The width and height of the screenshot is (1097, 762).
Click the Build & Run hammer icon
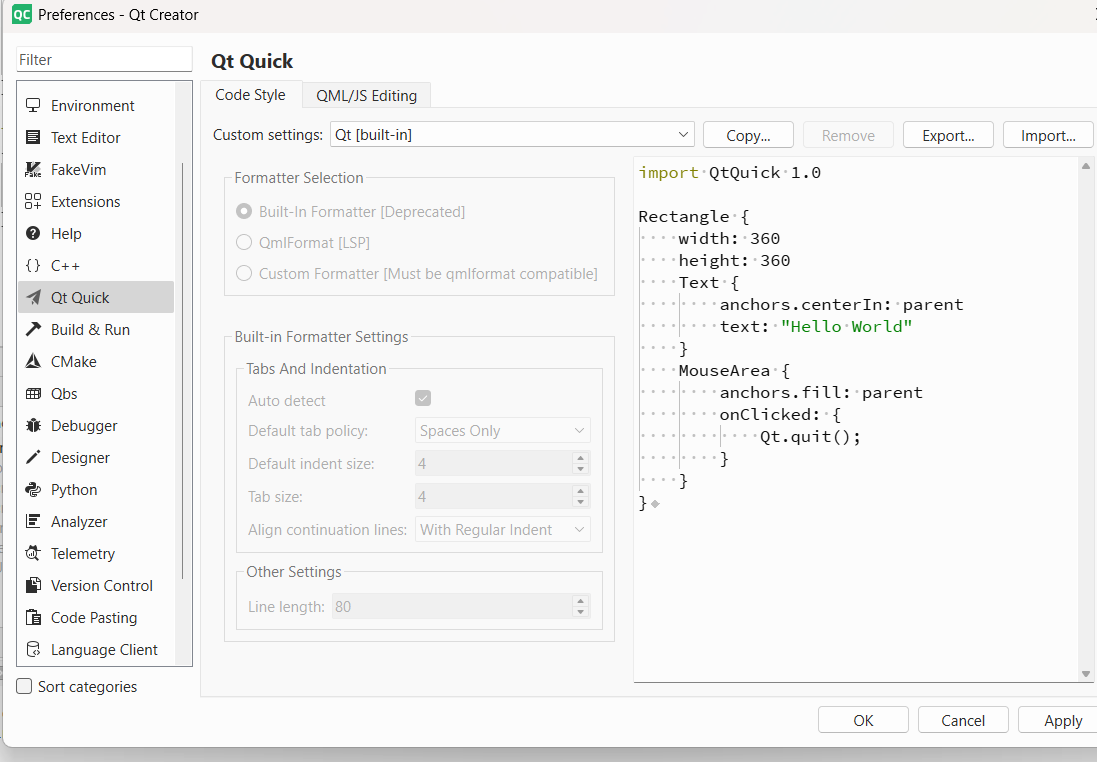(x=33, y=330)
